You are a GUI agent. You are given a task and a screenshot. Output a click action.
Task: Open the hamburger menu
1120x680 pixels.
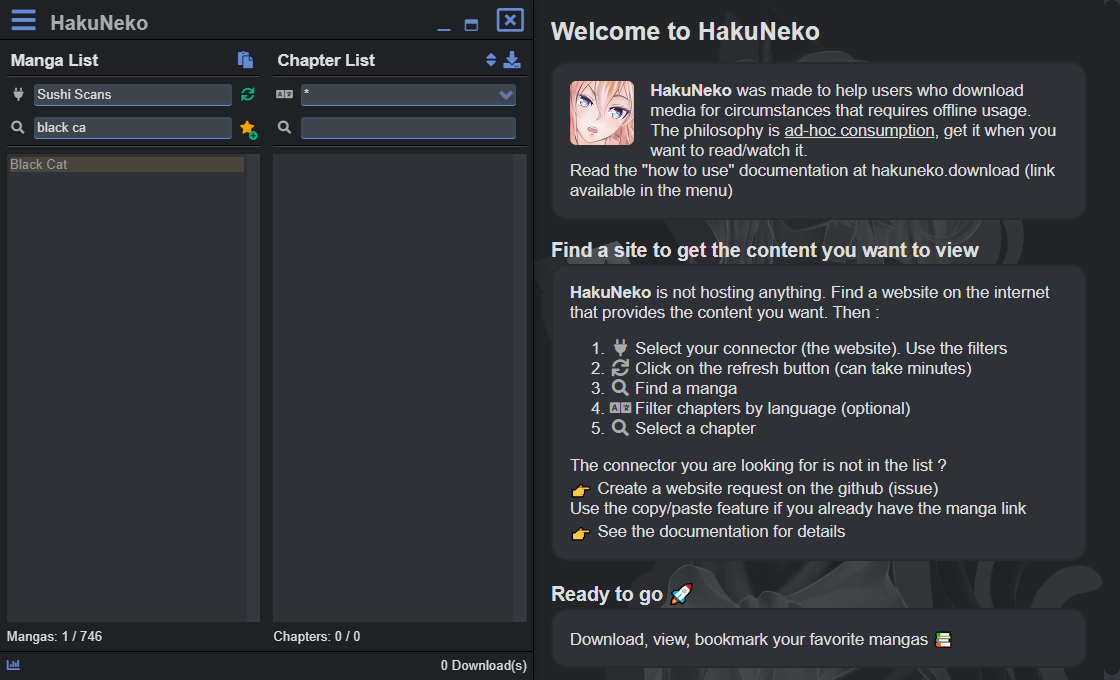[x=22, y=20]
